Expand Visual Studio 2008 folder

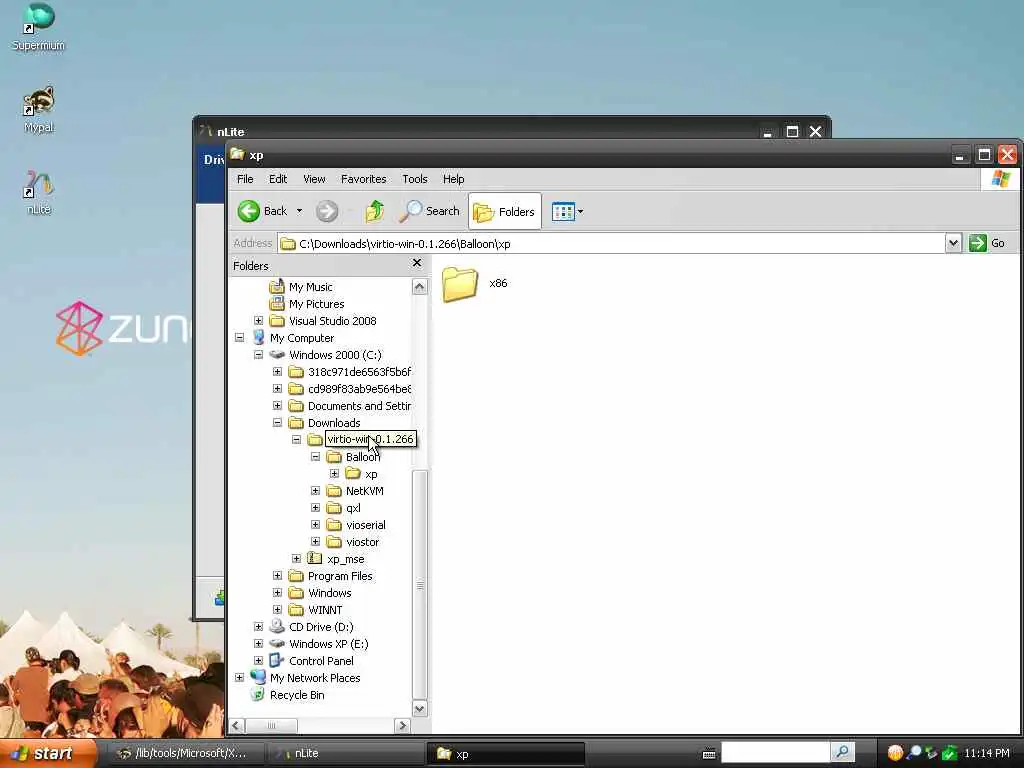pyautogui.click(x=259, y=321)
